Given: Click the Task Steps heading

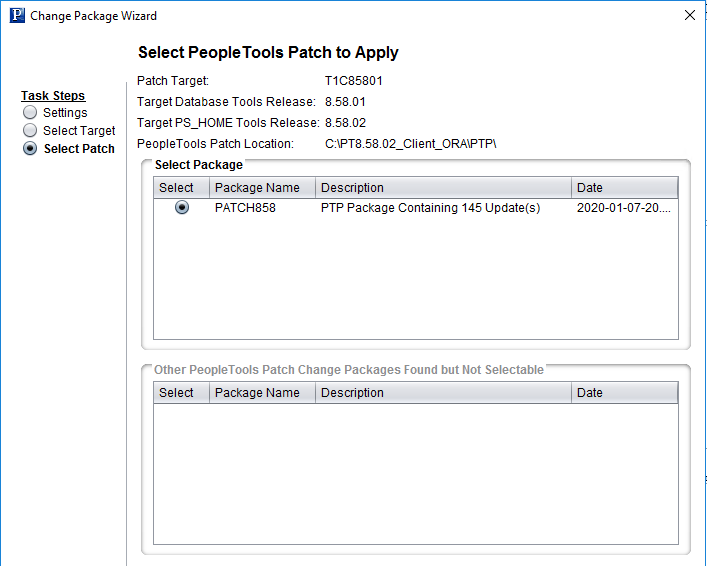Looking at the screenshot, I should coord(53,96).
